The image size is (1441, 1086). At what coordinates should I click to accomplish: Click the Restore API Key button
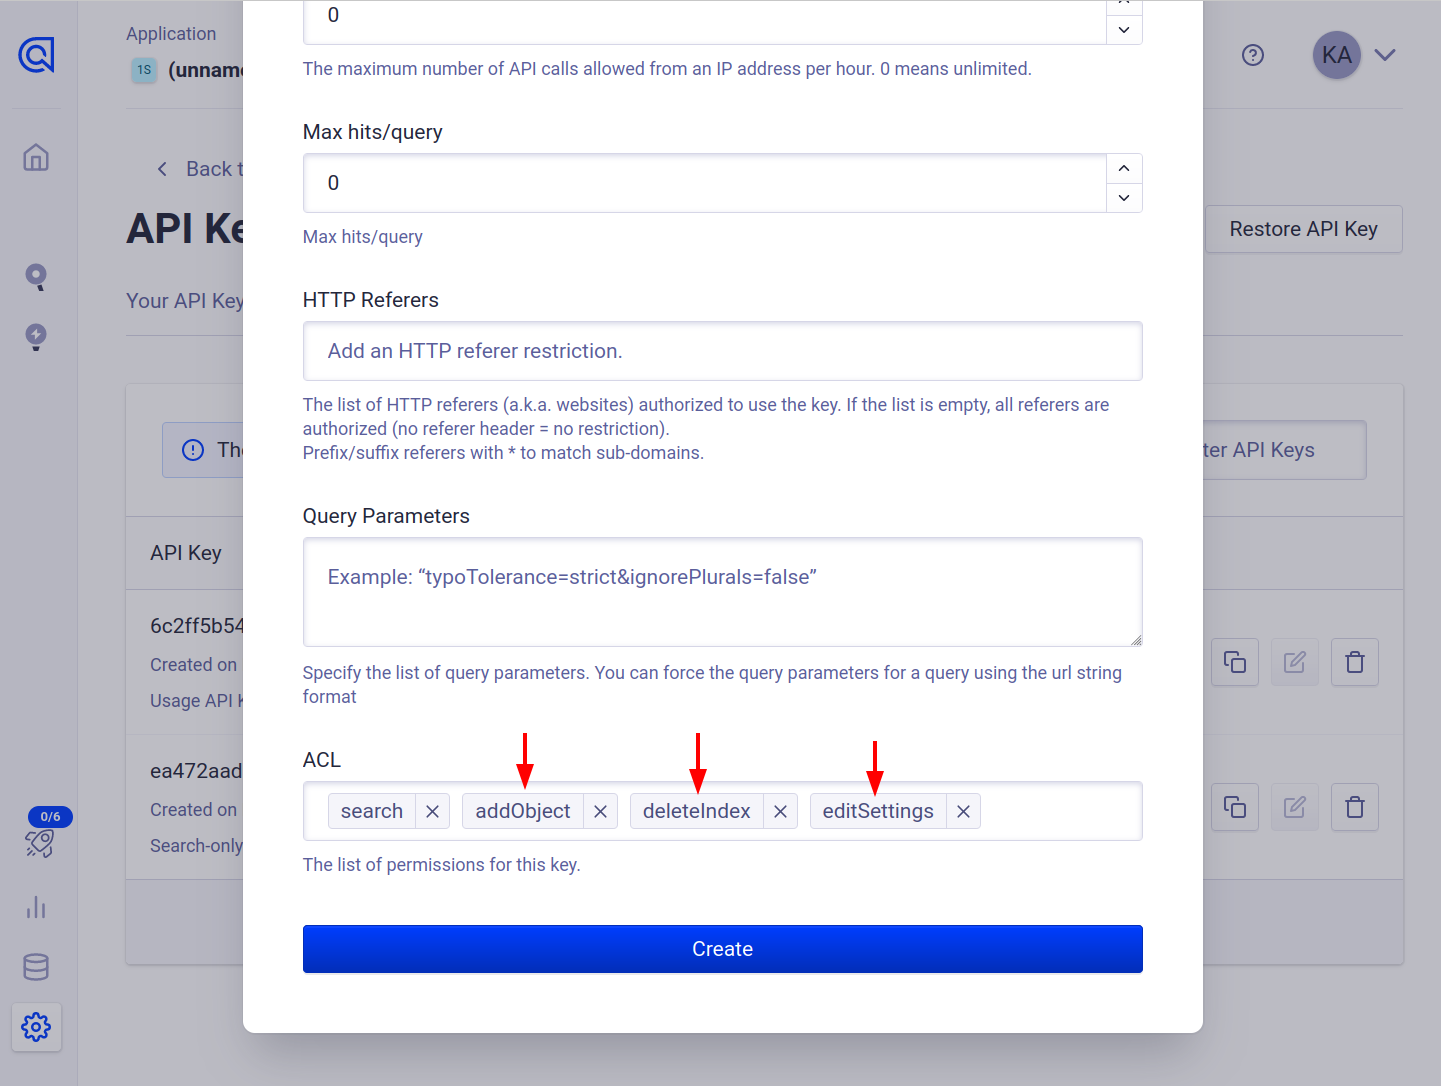click(x=1303, y=229)
